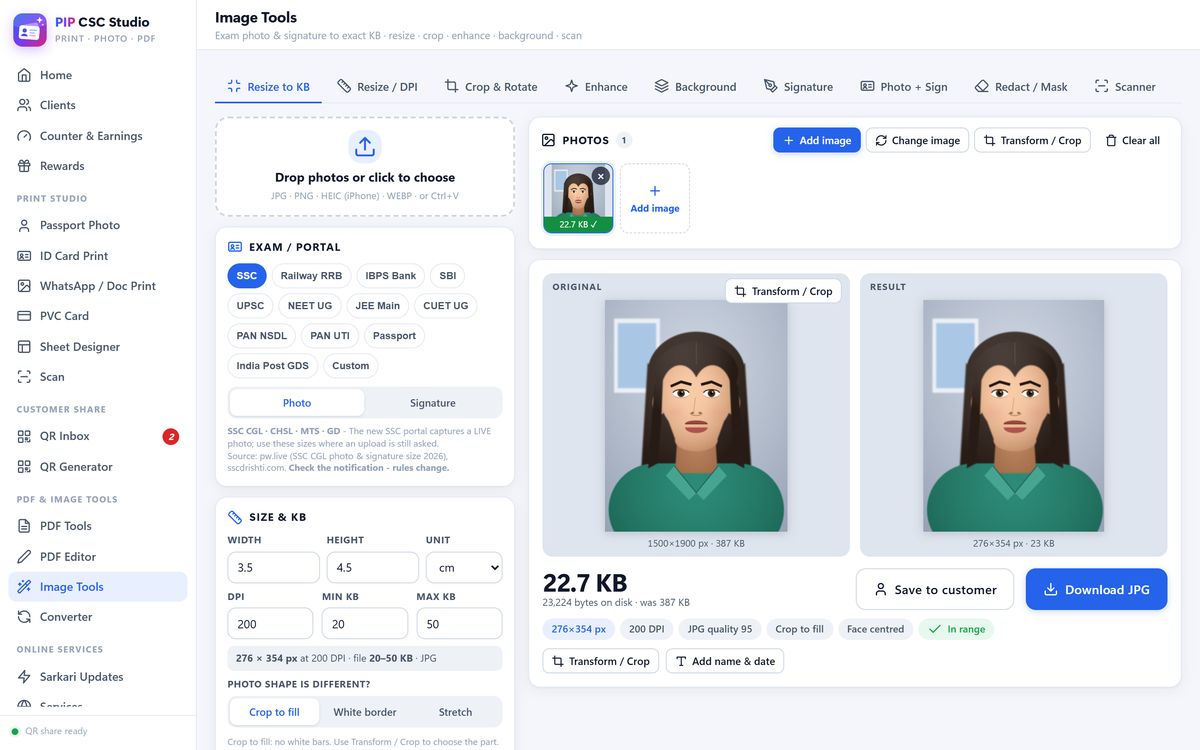Select the Railway RRB exam preset
The image size is (1200, 750).
(x=311, y=276)
